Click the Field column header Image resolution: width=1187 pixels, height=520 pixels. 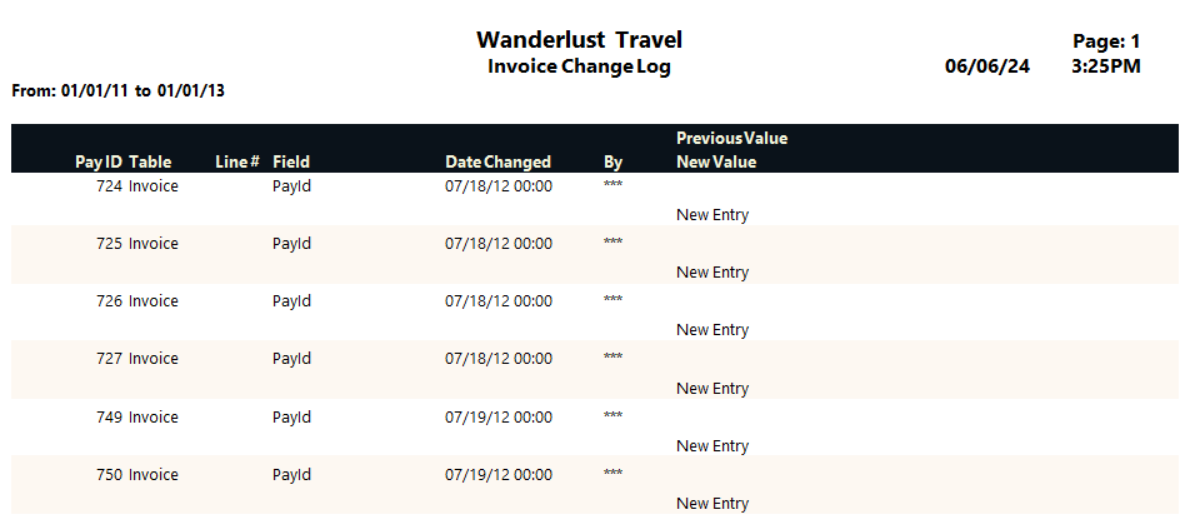tap(291, 162)
